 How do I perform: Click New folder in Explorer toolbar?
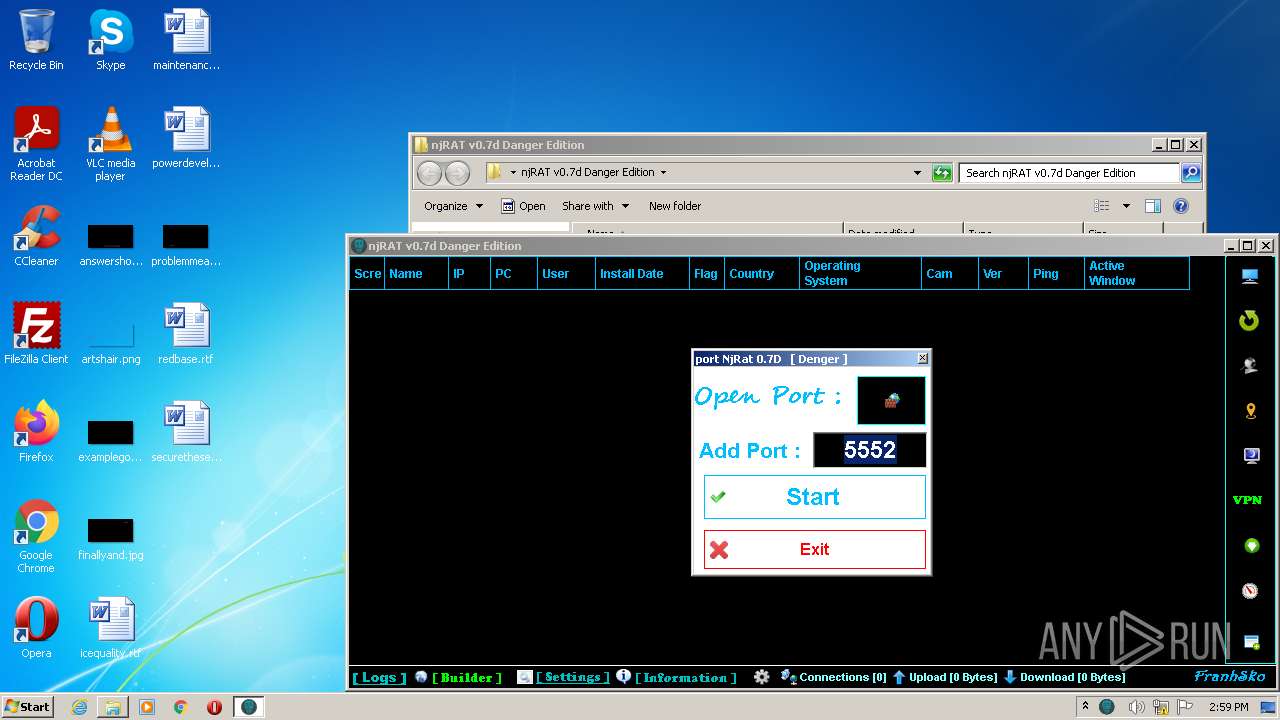point(675,206)
